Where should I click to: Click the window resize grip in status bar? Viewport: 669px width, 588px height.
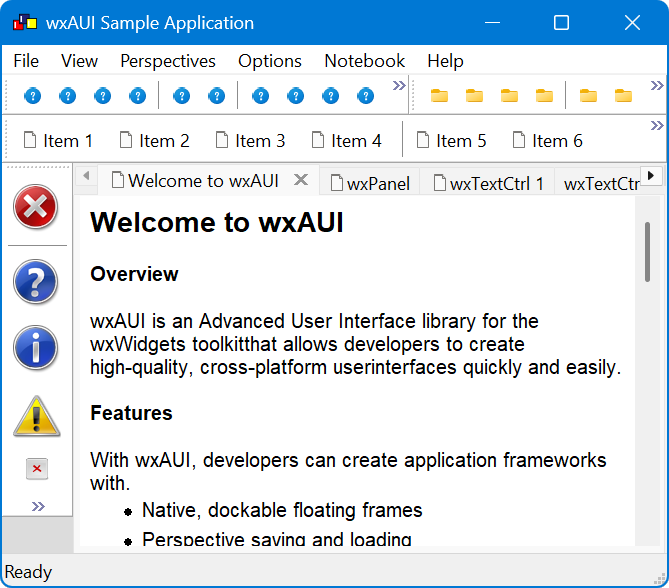pos(659,579)
